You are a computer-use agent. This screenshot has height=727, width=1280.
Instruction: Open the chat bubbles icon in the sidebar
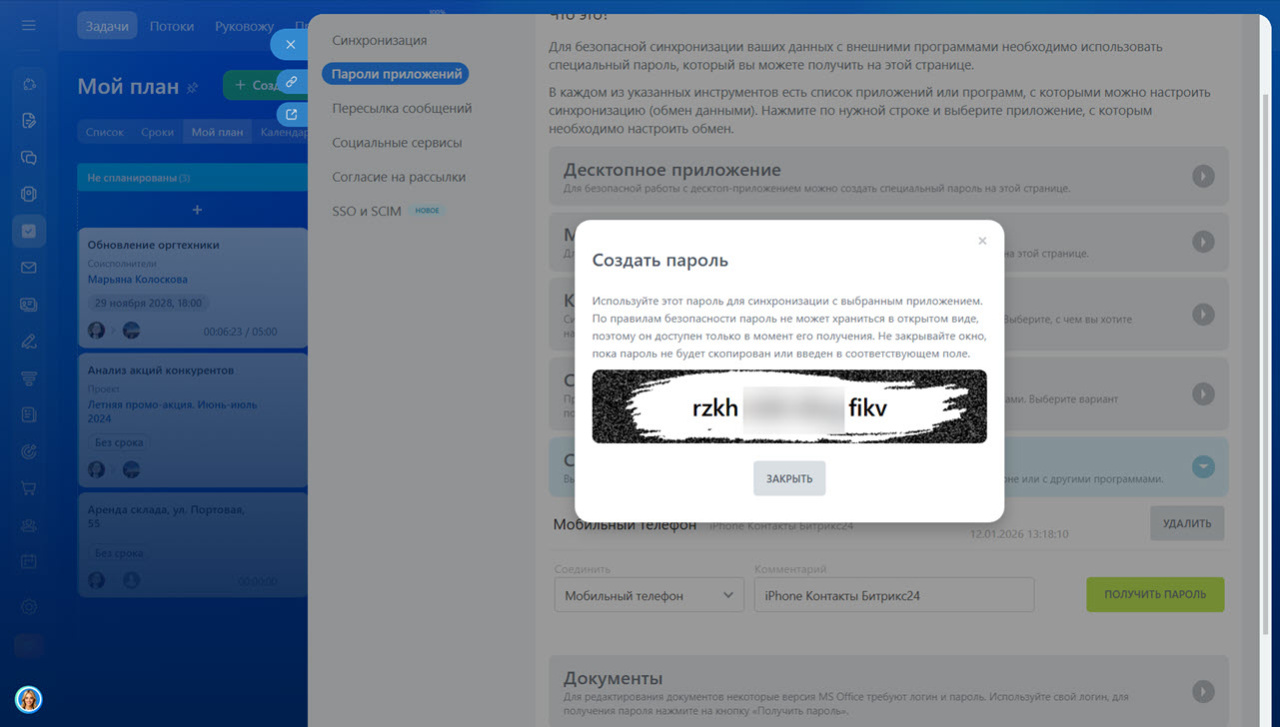(x=28, y=157)
